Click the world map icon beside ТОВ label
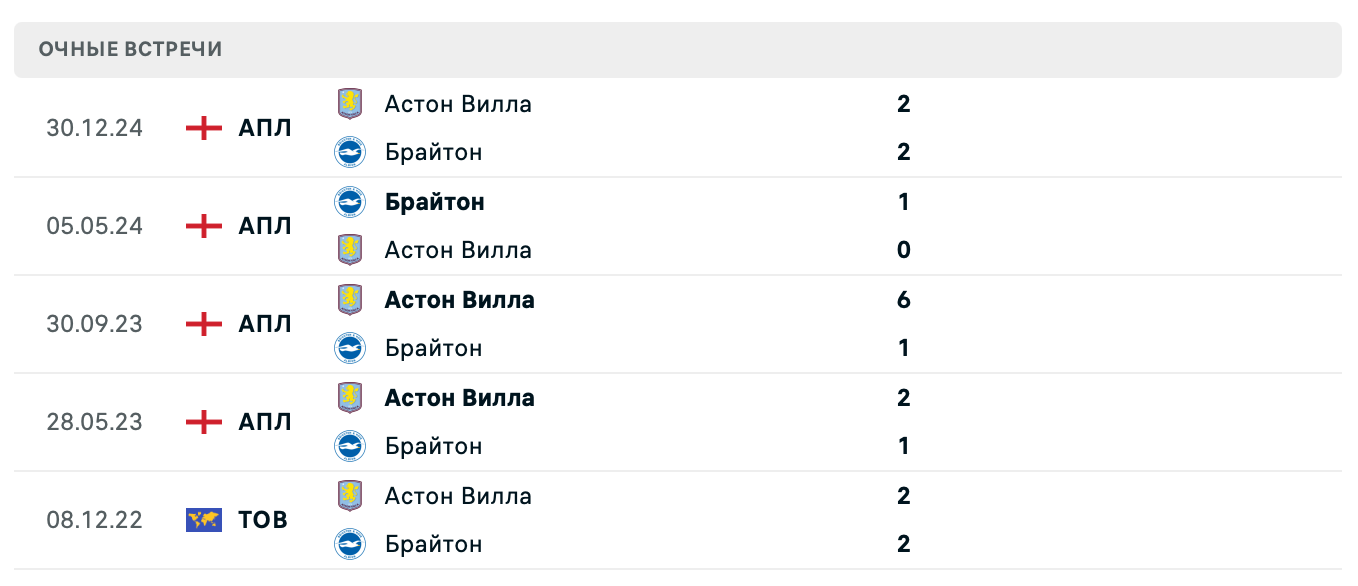Screen dimensions: 1358x586 (203, 520)
